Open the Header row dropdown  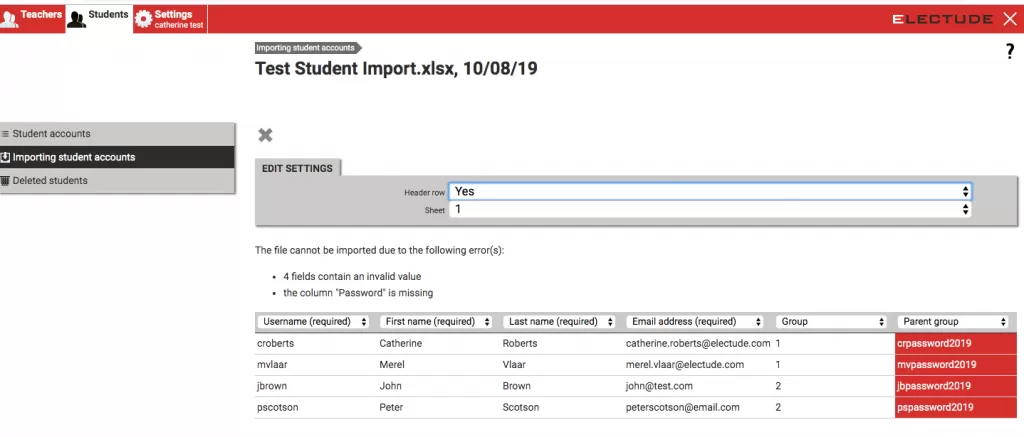710,191
